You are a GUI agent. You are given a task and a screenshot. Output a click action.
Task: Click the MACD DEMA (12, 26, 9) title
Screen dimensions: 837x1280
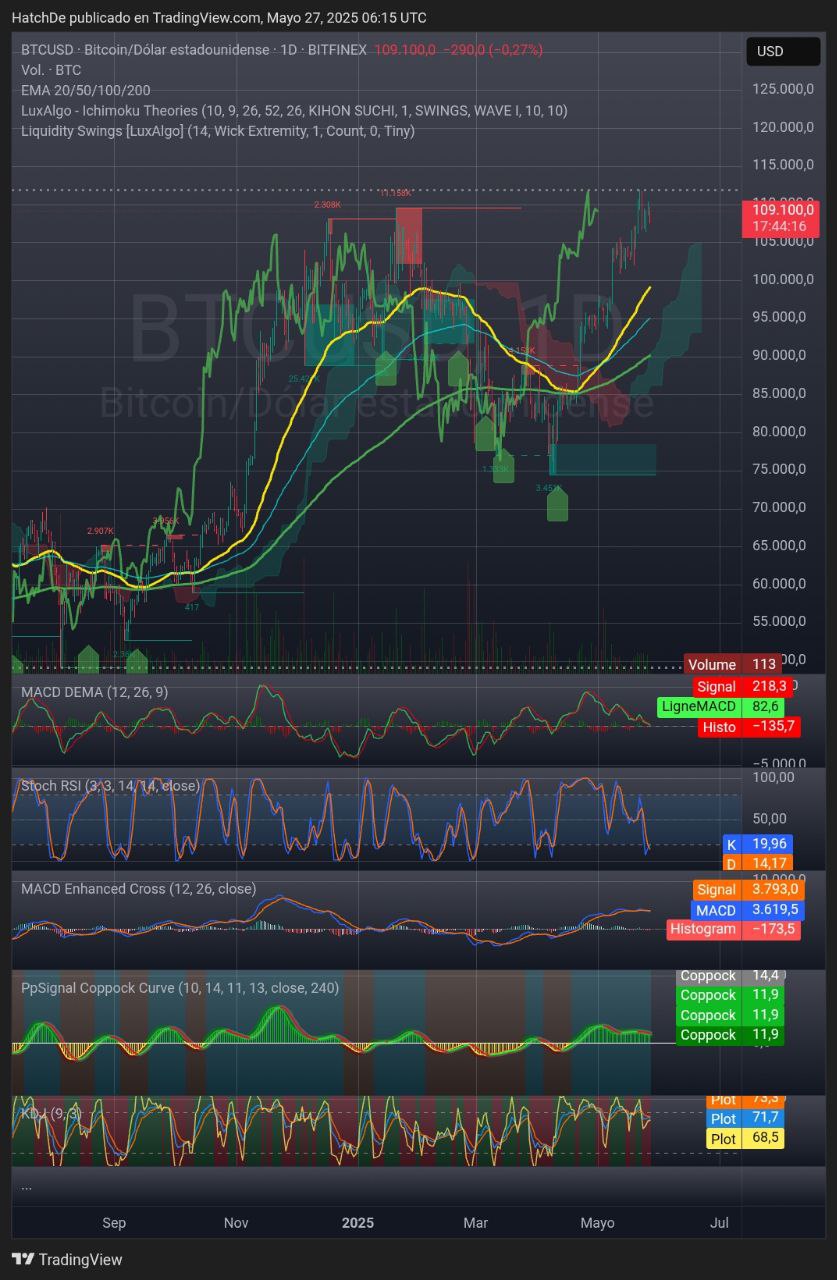(94, 691)
